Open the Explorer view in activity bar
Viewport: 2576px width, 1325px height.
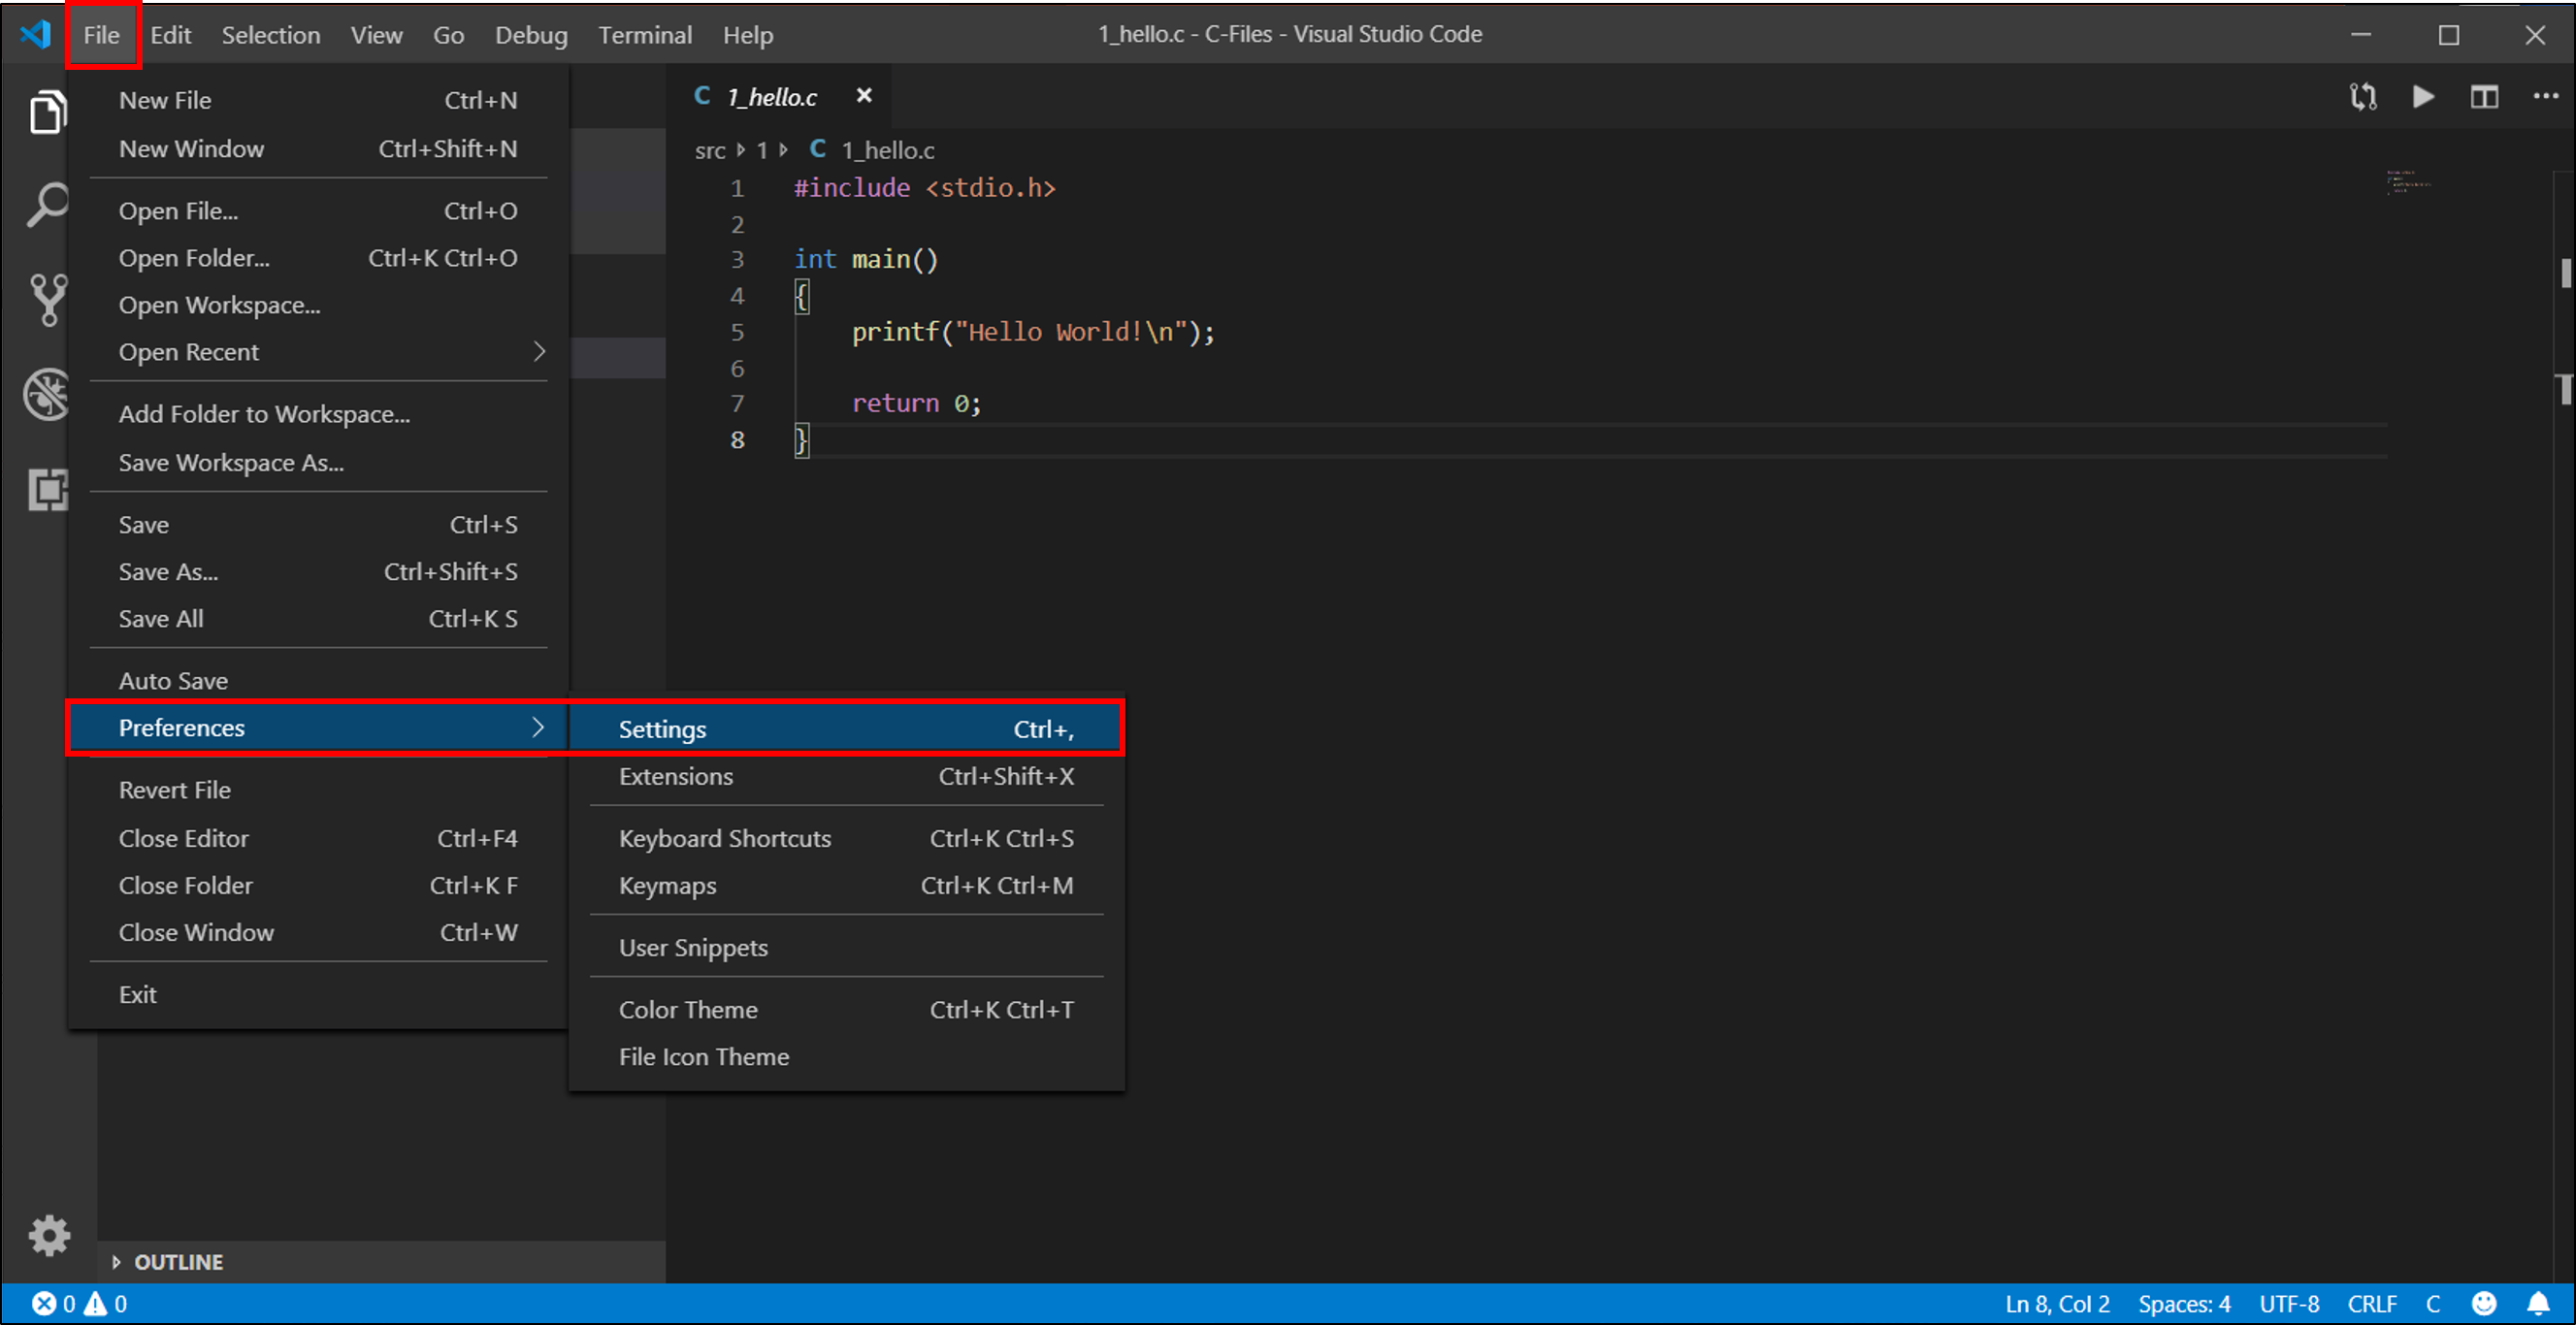(x=46, y=112)
